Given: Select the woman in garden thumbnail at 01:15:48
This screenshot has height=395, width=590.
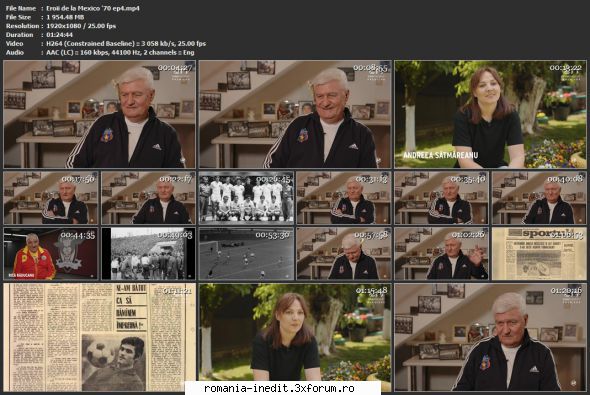Looking at the screenshot, I should point(295,337).
